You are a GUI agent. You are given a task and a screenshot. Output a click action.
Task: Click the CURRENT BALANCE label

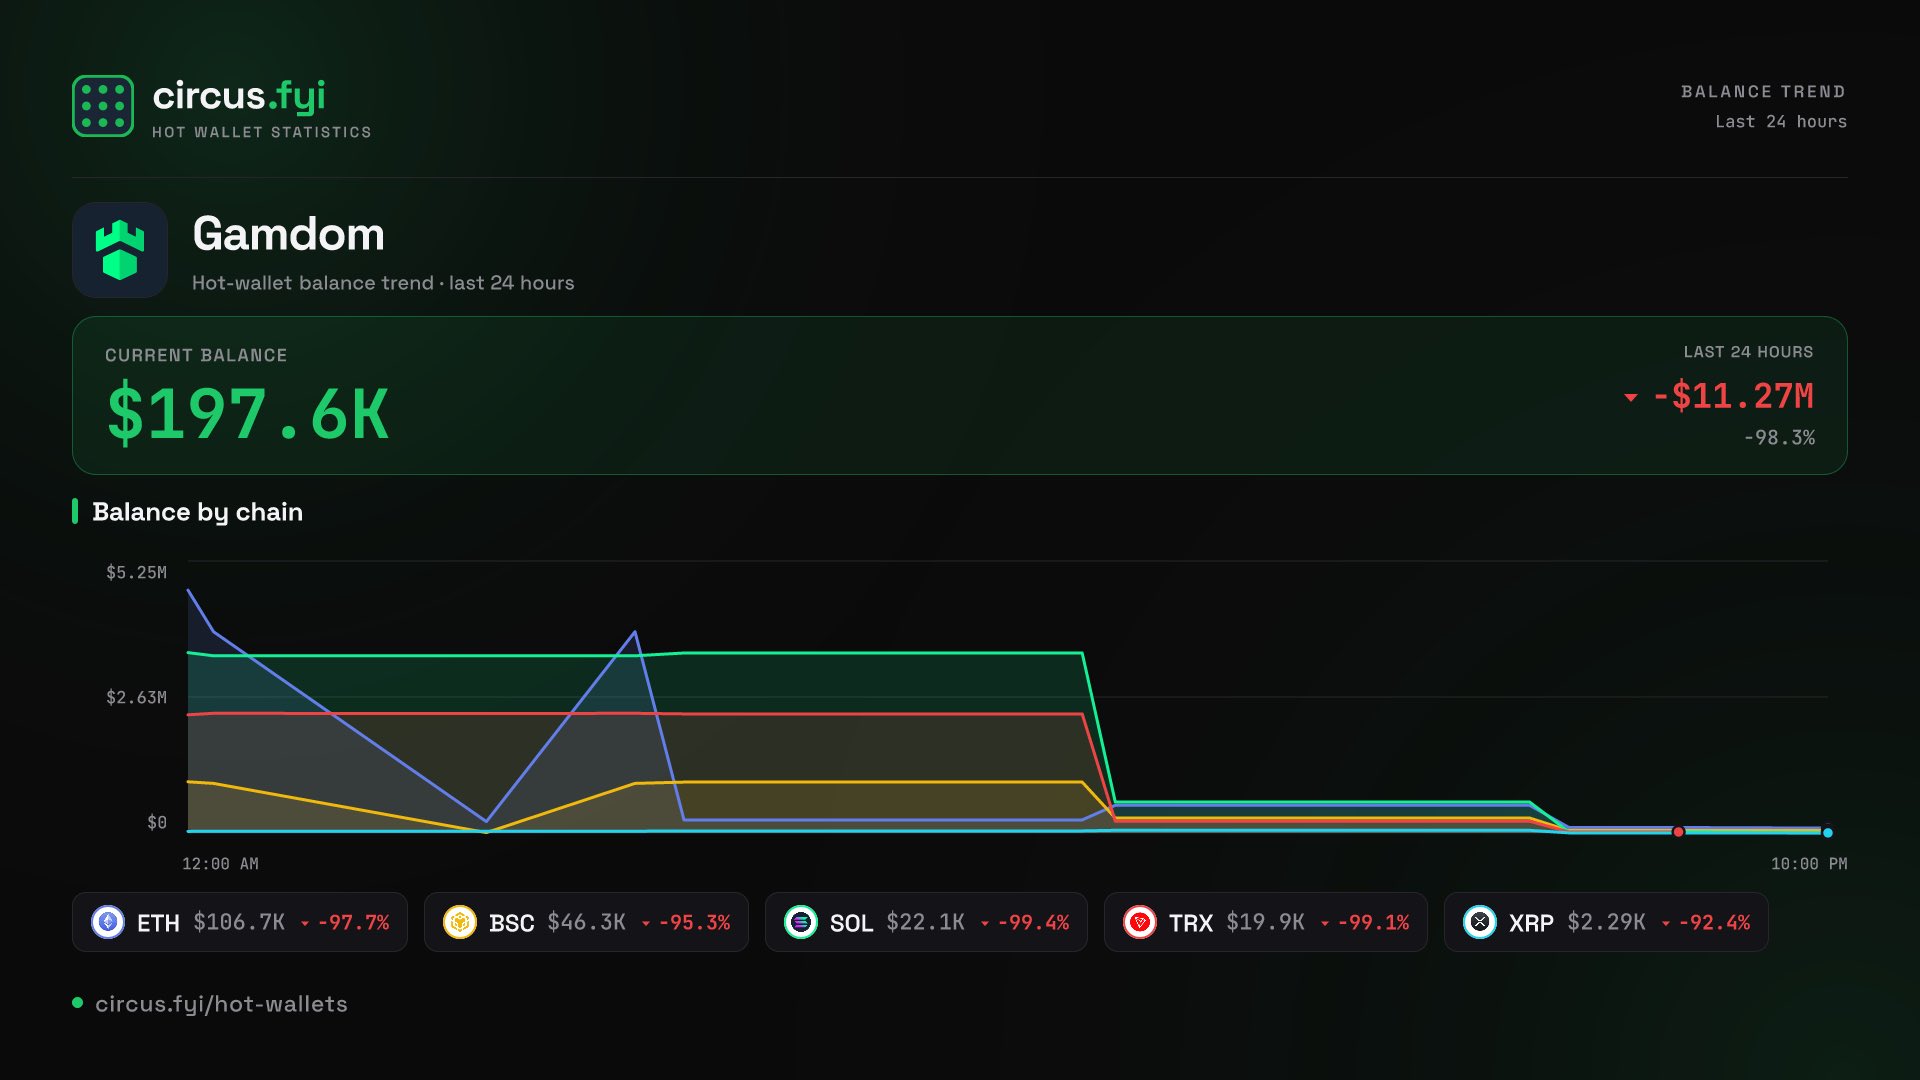click(x=196, y=356)
